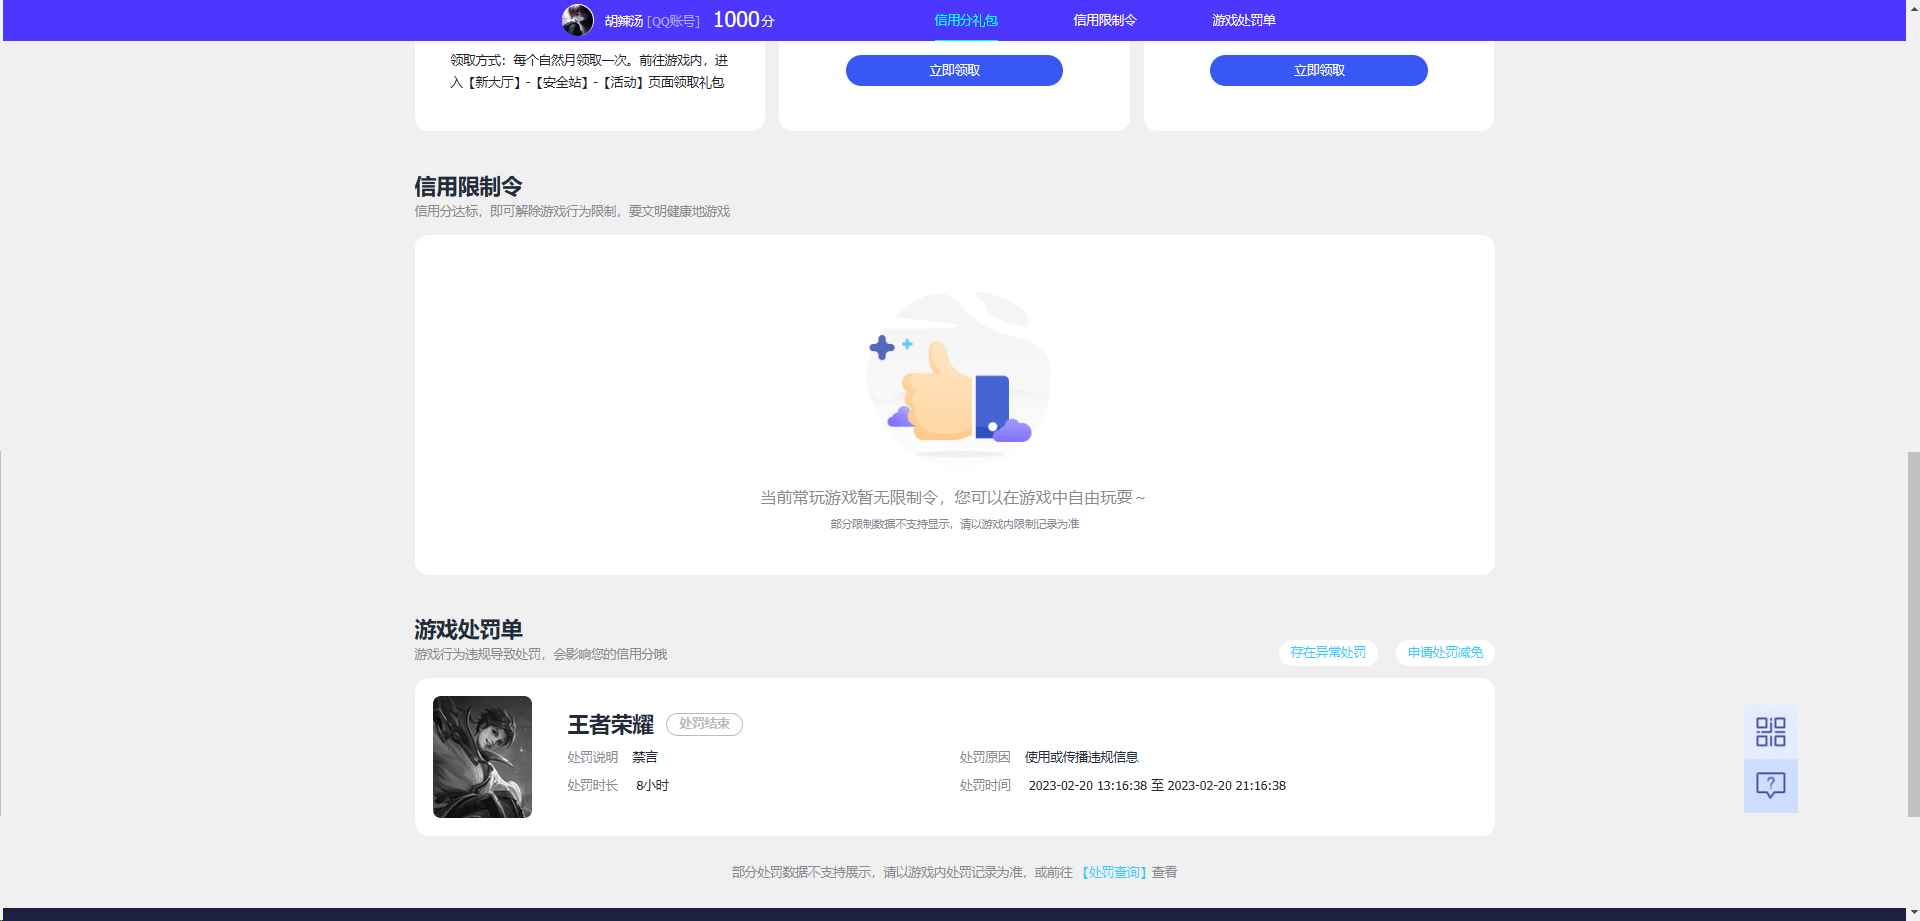1920x921 pixels.
Task: Click the 存在异常处罚 button
Action: pos(1328,652)
